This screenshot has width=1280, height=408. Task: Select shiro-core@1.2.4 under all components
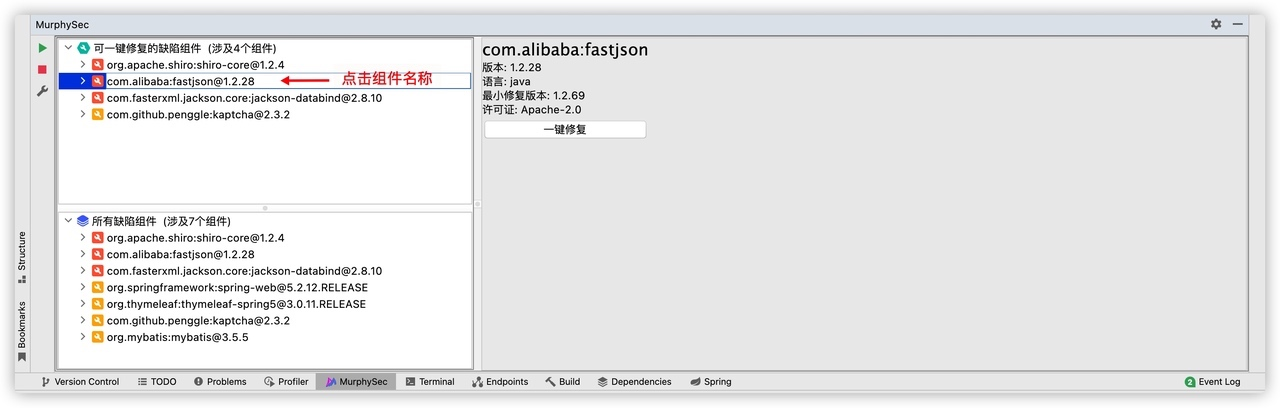pos(195,238)
